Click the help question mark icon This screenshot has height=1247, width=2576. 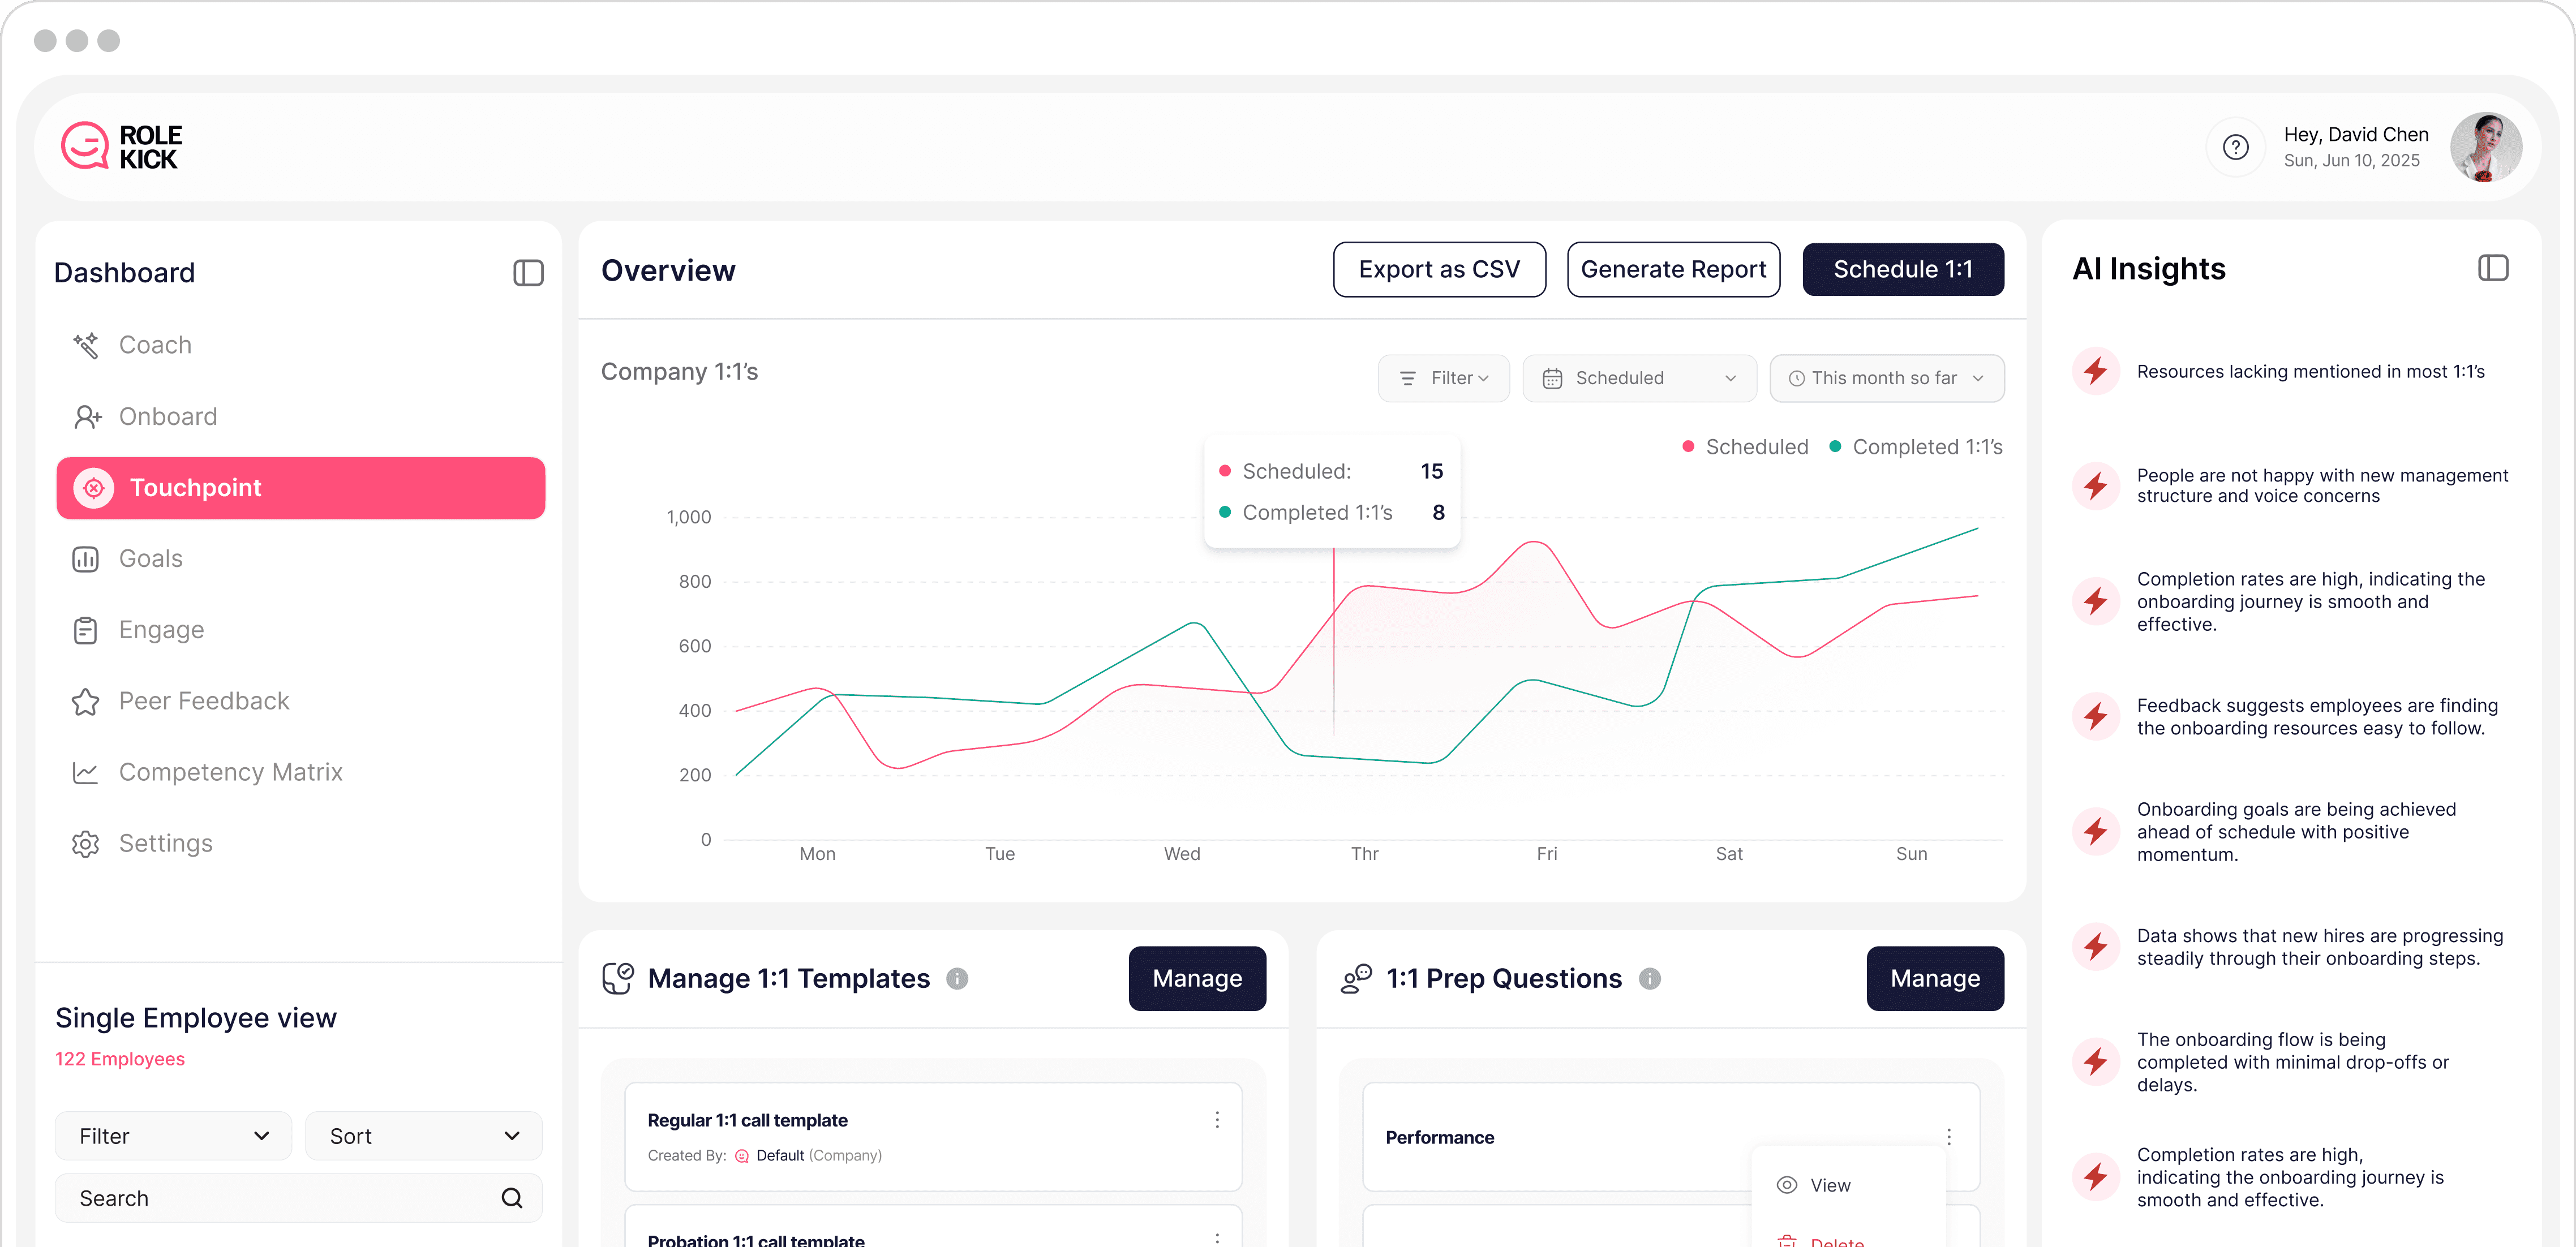[x=2235, y=148]
